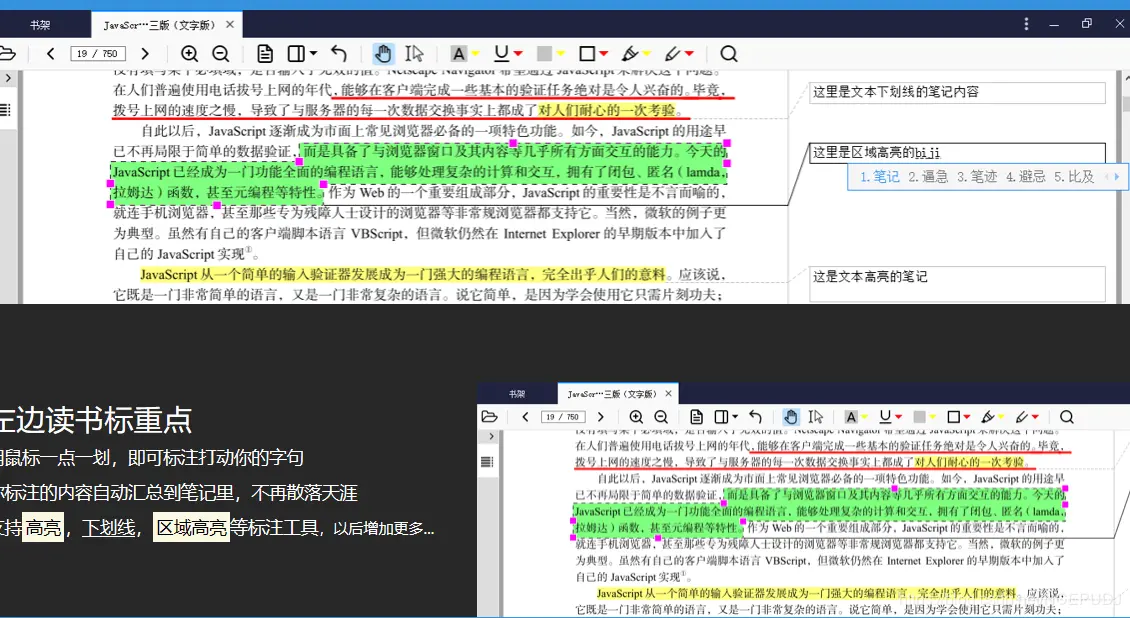Toggle the text selection cursor tool

coord(413,54)
